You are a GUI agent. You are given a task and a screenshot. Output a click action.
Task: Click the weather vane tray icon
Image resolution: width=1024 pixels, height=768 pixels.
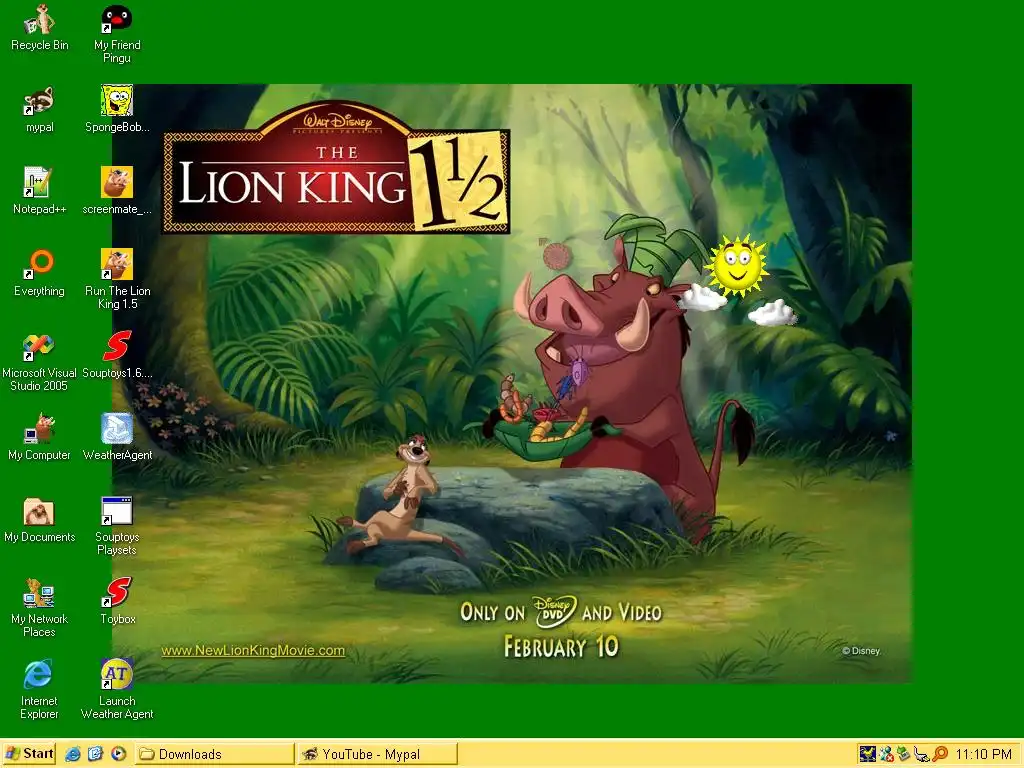click(867, 754)
